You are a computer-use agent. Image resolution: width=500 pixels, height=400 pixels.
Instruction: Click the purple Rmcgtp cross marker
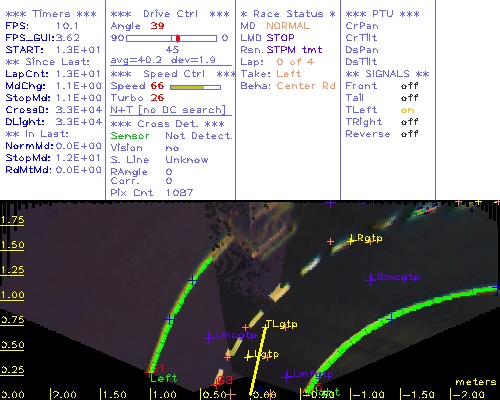[x=371, y=279]
